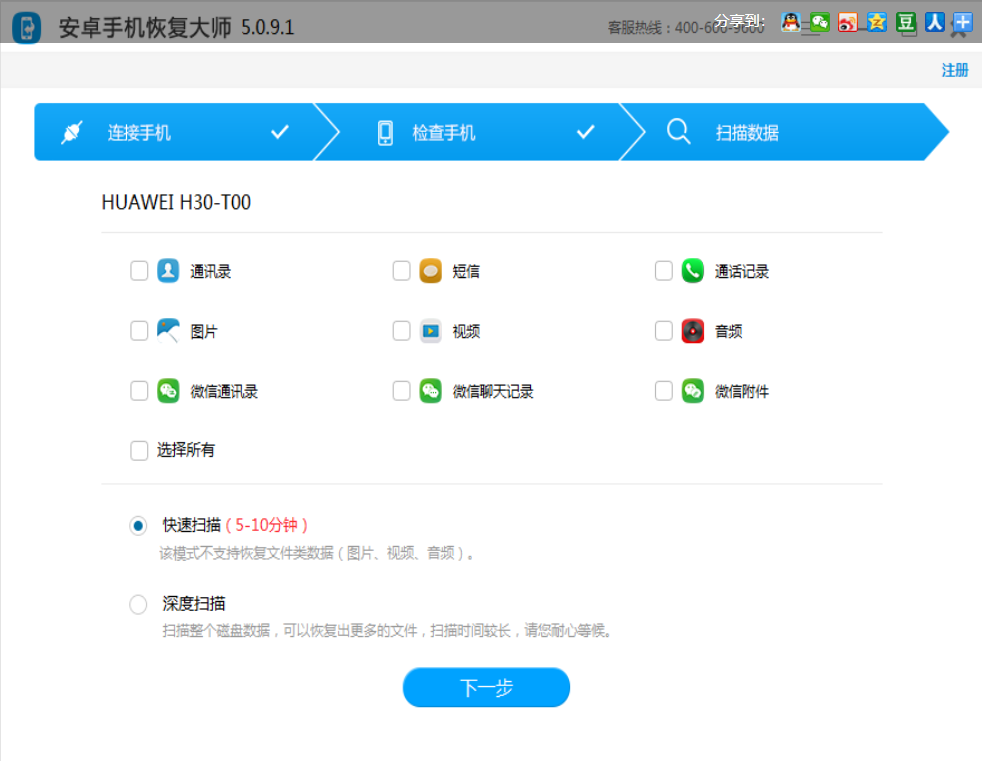This screenshot has width=982, height=761.
Task: Check 微信聊天记录 for recovery
Action: [x=402, y=391]
